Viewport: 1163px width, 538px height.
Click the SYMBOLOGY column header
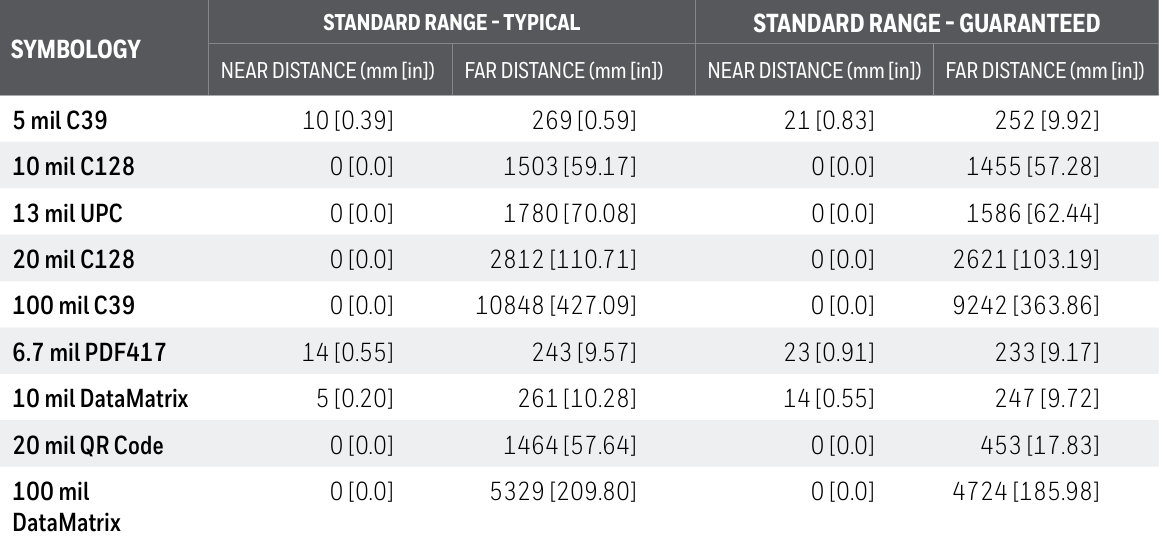tap(76, 49)
